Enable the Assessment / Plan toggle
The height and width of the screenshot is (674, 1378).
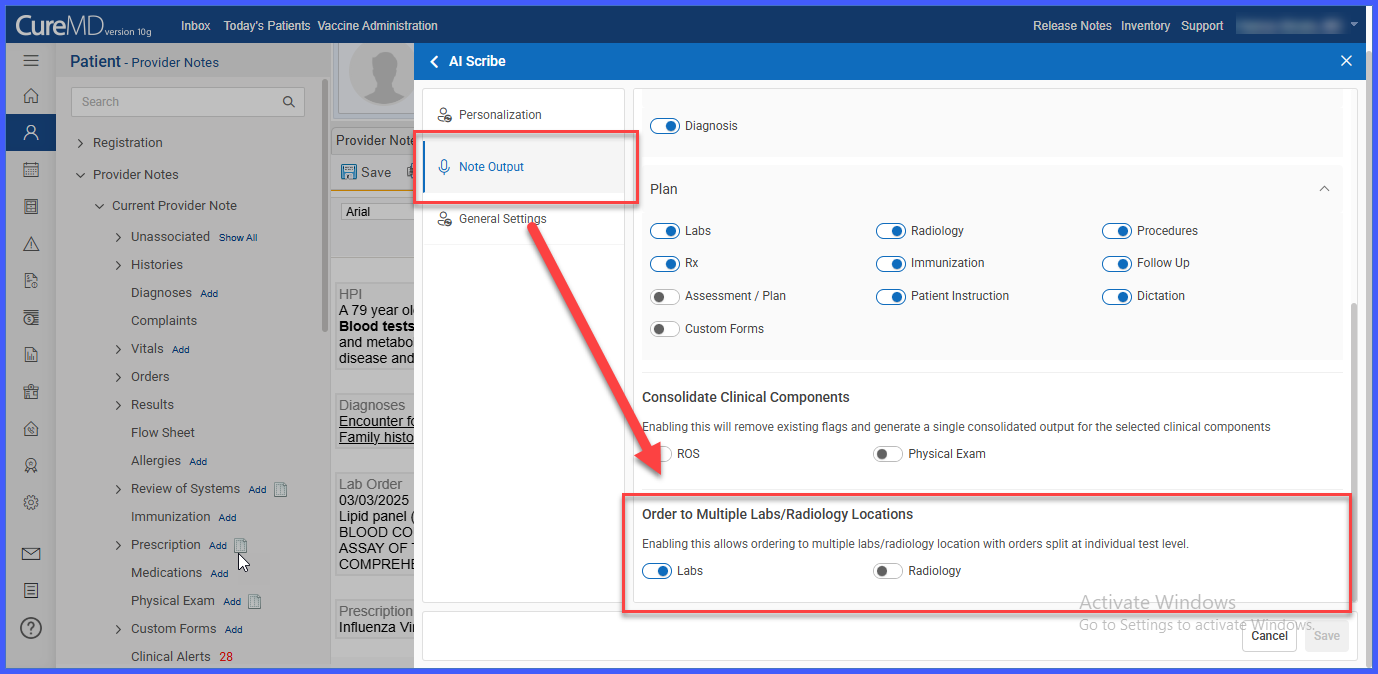664,296
